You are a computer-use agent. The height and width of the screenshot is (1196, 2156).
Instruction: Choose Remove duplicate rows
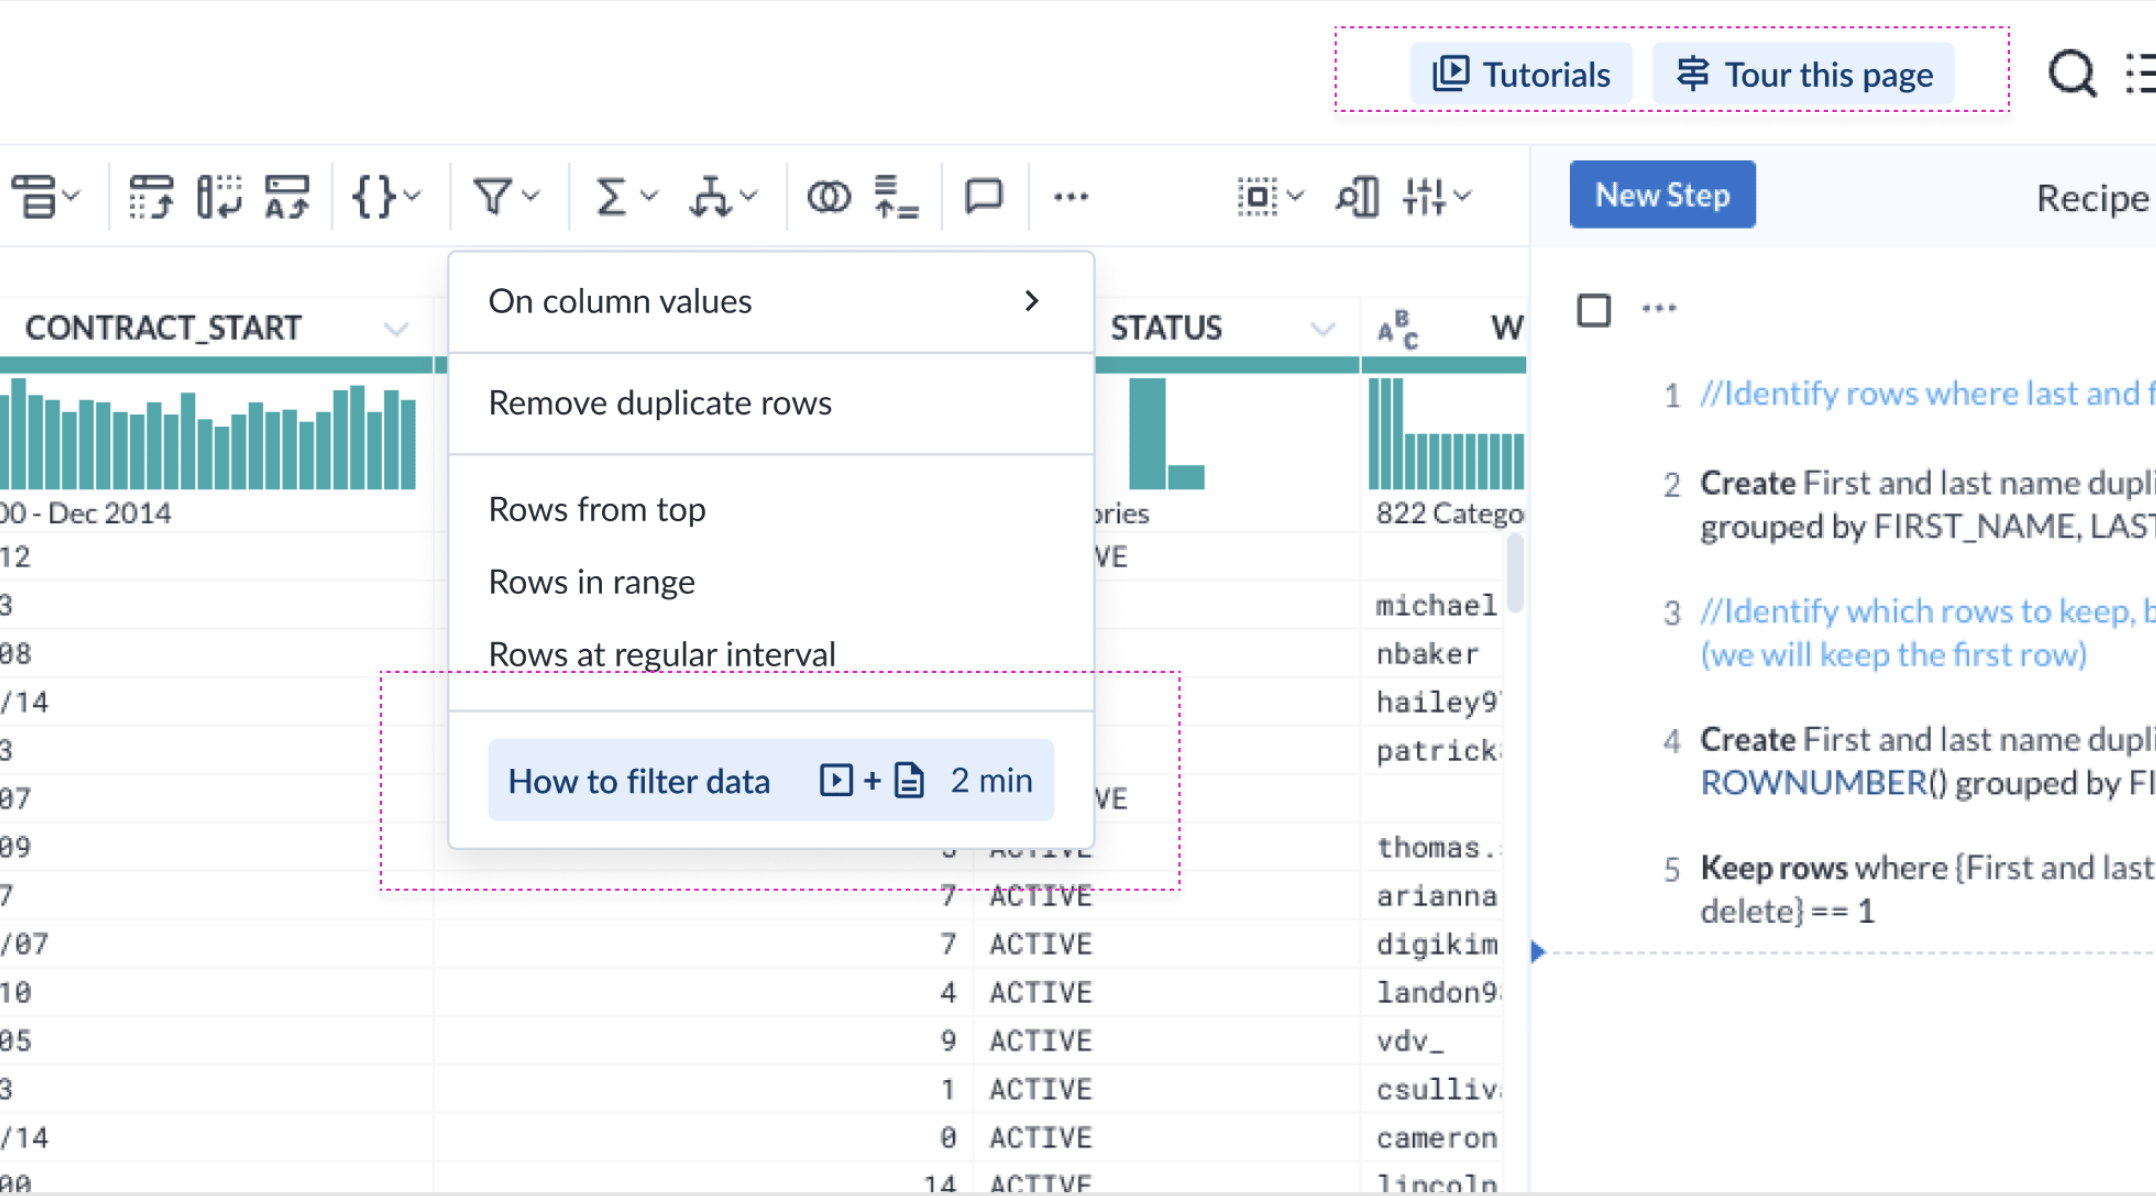point(771,403)
